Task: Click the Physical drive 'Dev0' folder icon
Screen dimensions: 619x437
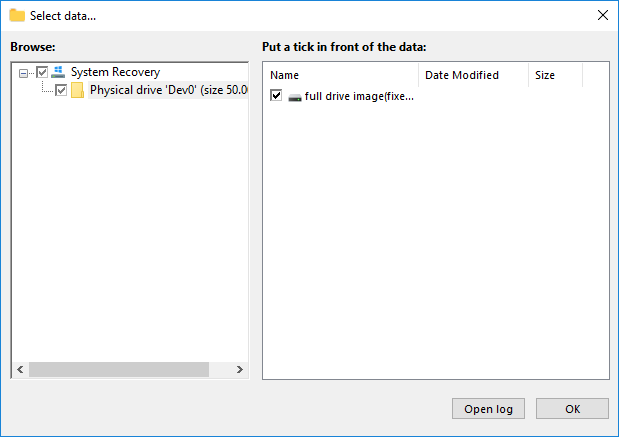Action: 77,90
